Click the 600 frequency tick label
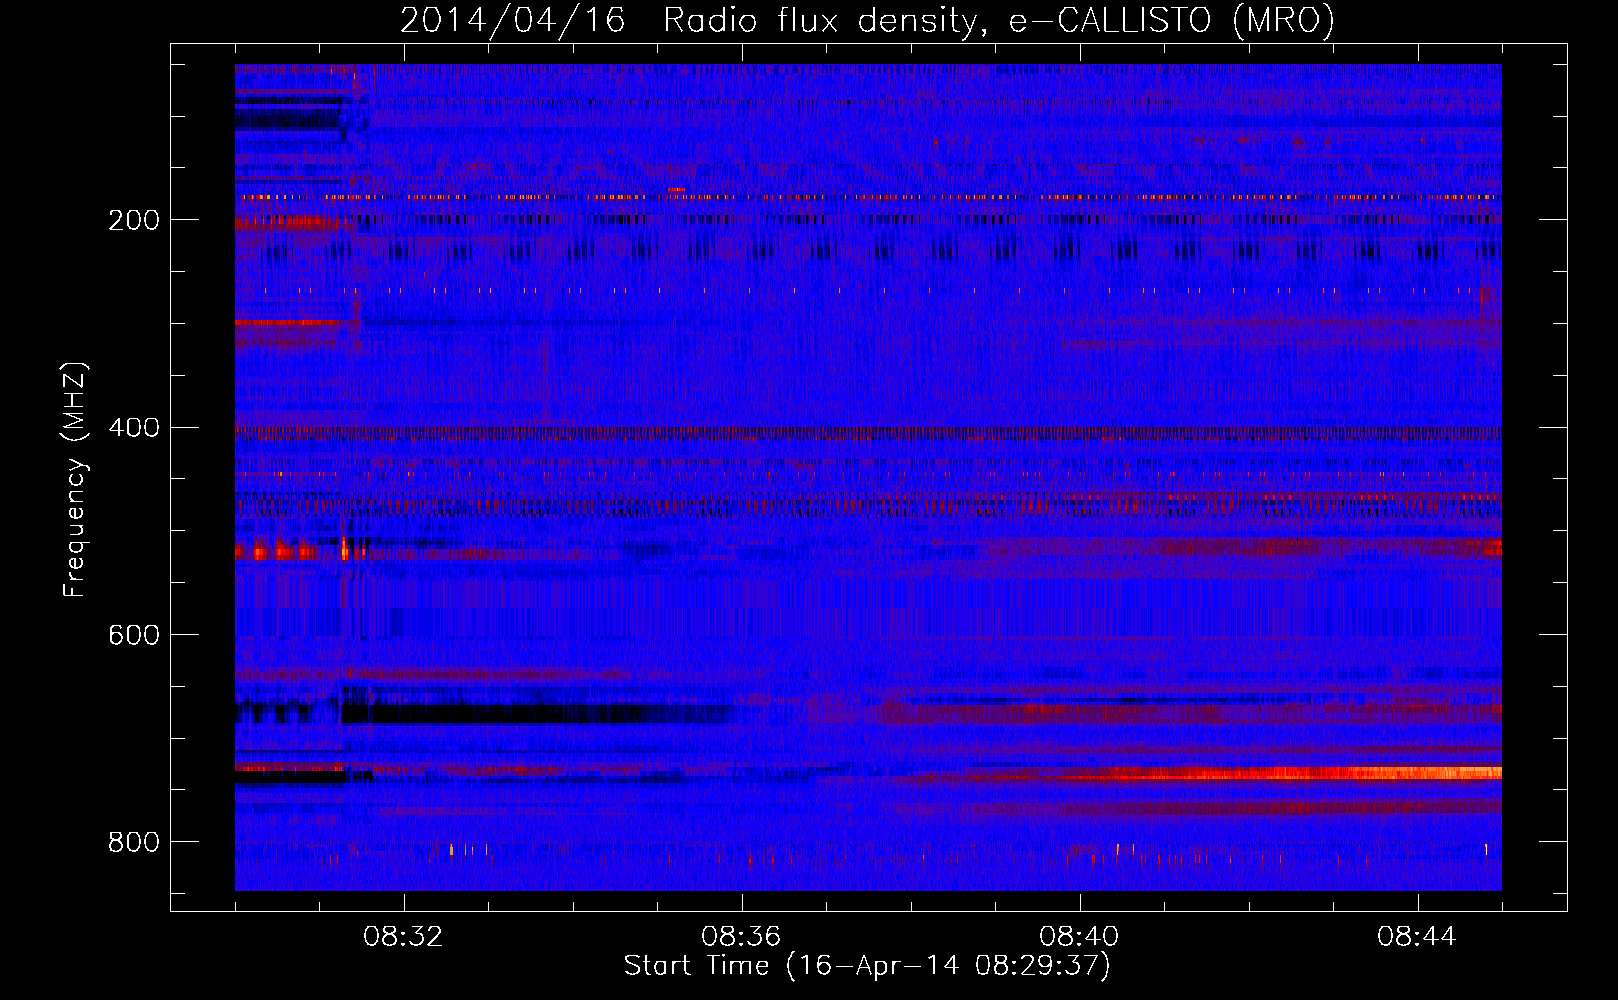 (134, 635)
